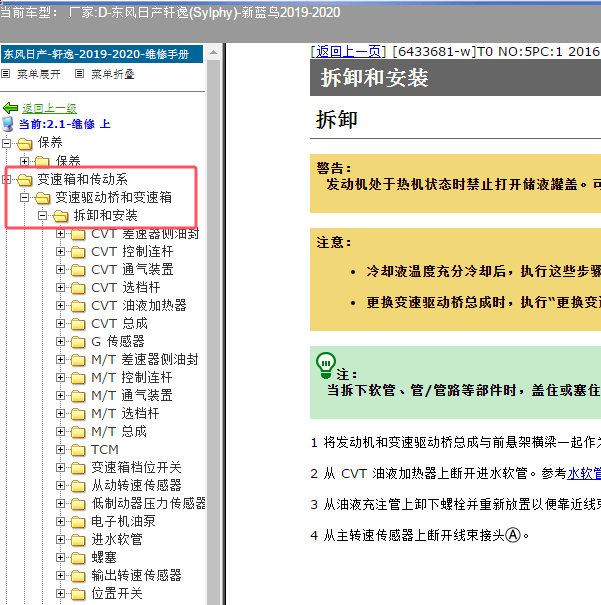Click step 4 从主转速传感器 text
The image size is (601, 605).
click(420, 535)
